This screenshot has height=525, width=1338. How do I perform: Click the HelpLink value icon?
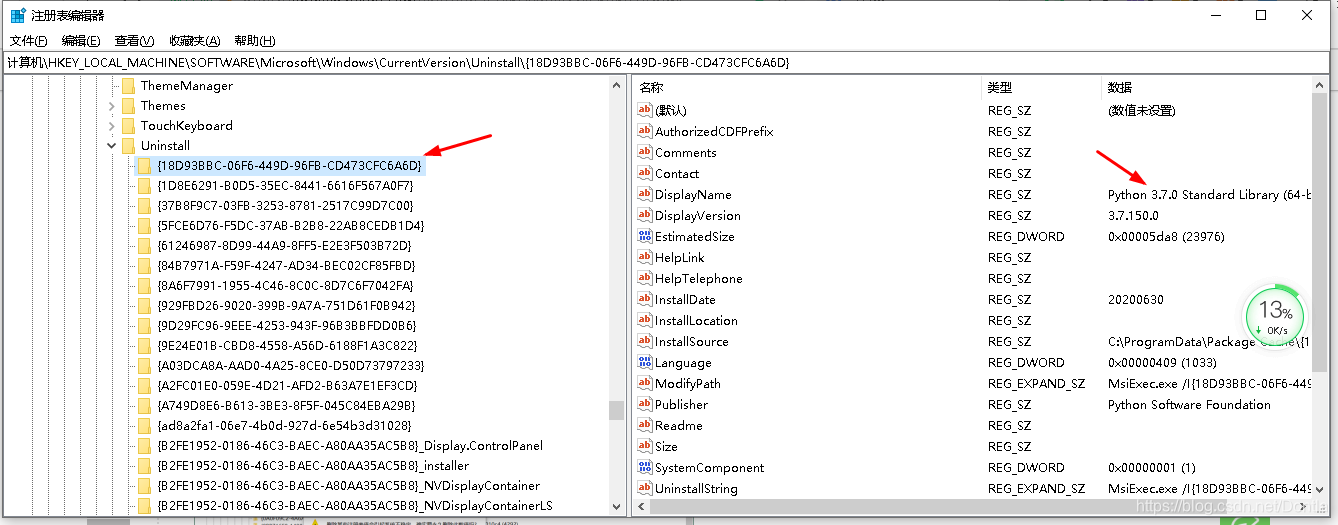(645, 257)
